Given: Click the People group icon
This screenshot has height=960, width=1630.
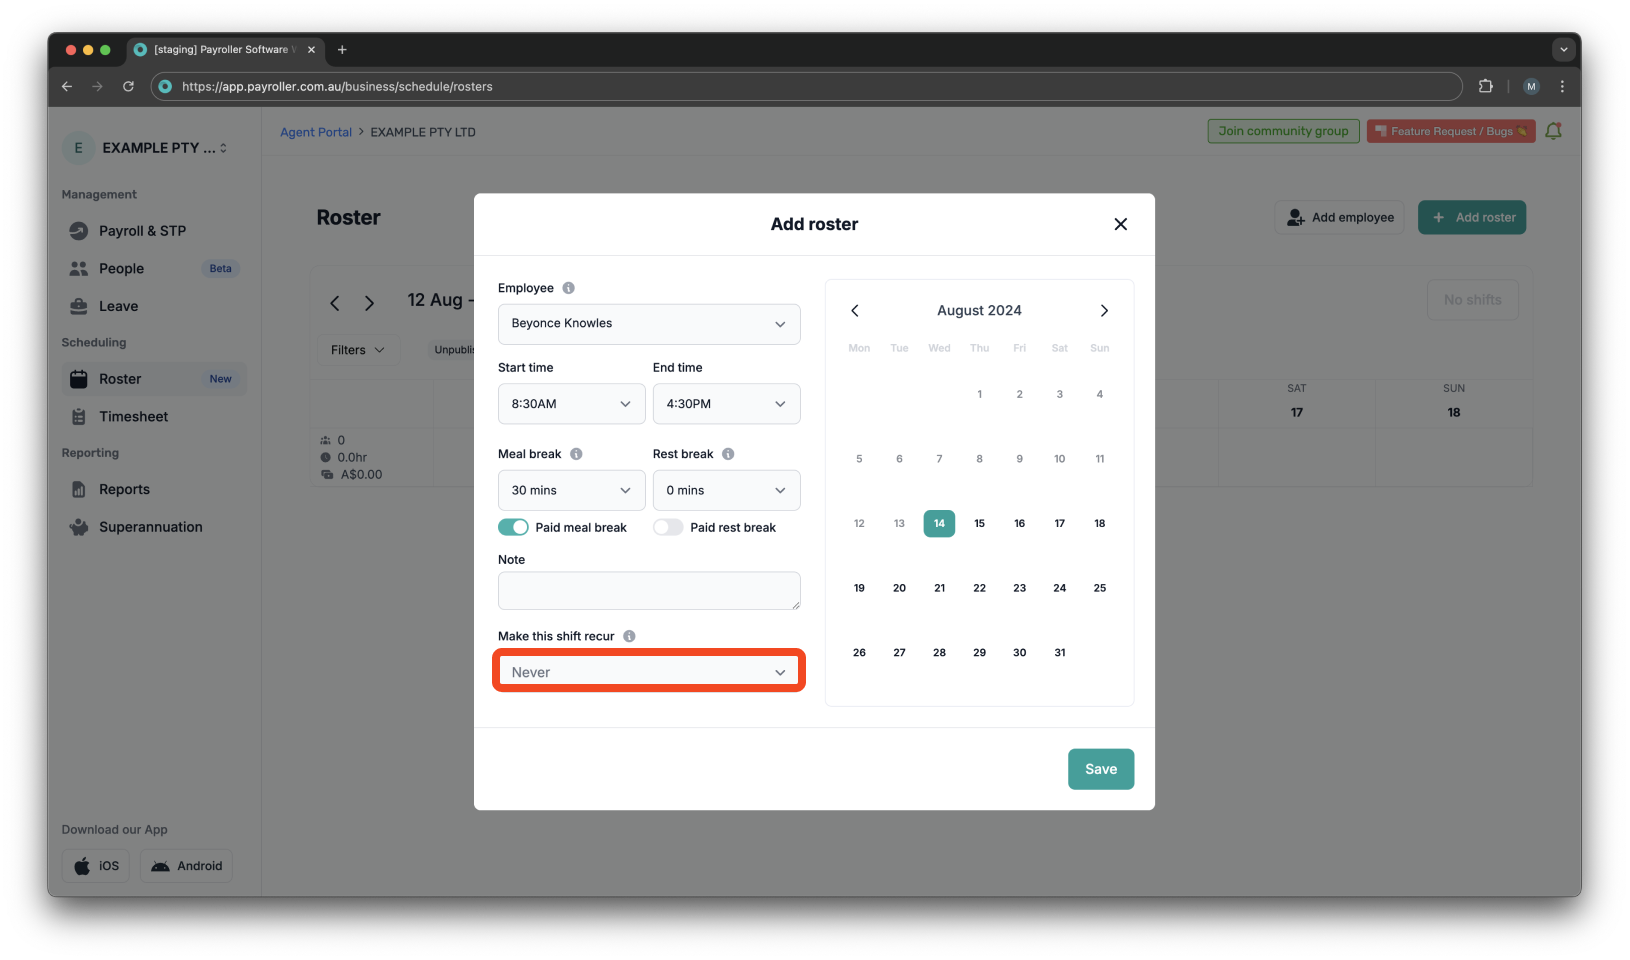Looking at the screenshot, I should (x=78, y=269).
